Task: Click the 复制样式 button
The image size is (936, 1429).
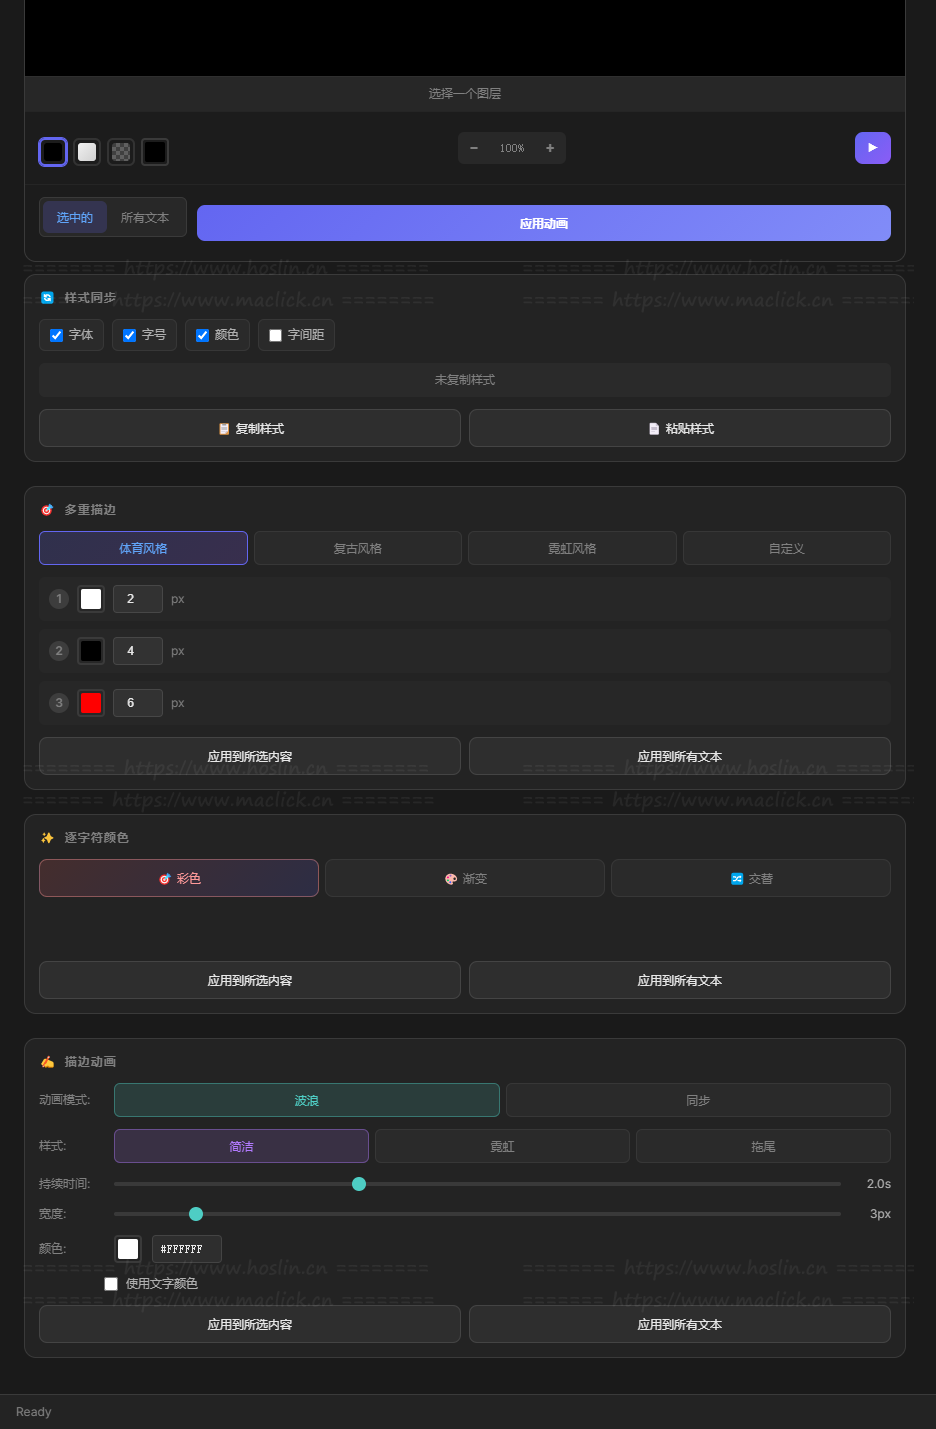Action: click(x=250, y=428)
